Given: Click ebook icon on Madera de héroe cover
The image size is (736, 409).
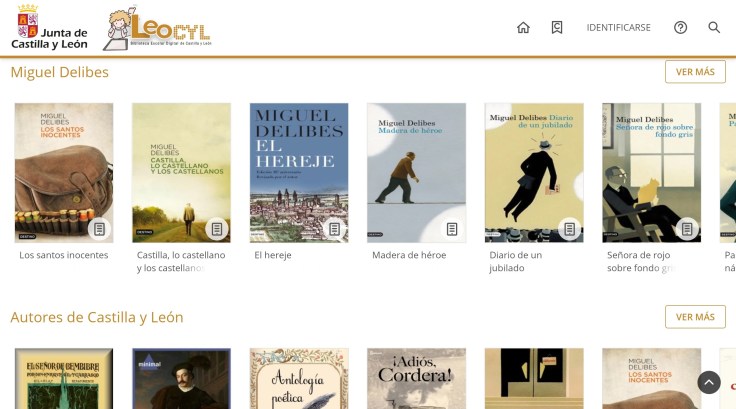Looking at the screenshot, I should tap(452, 229).
